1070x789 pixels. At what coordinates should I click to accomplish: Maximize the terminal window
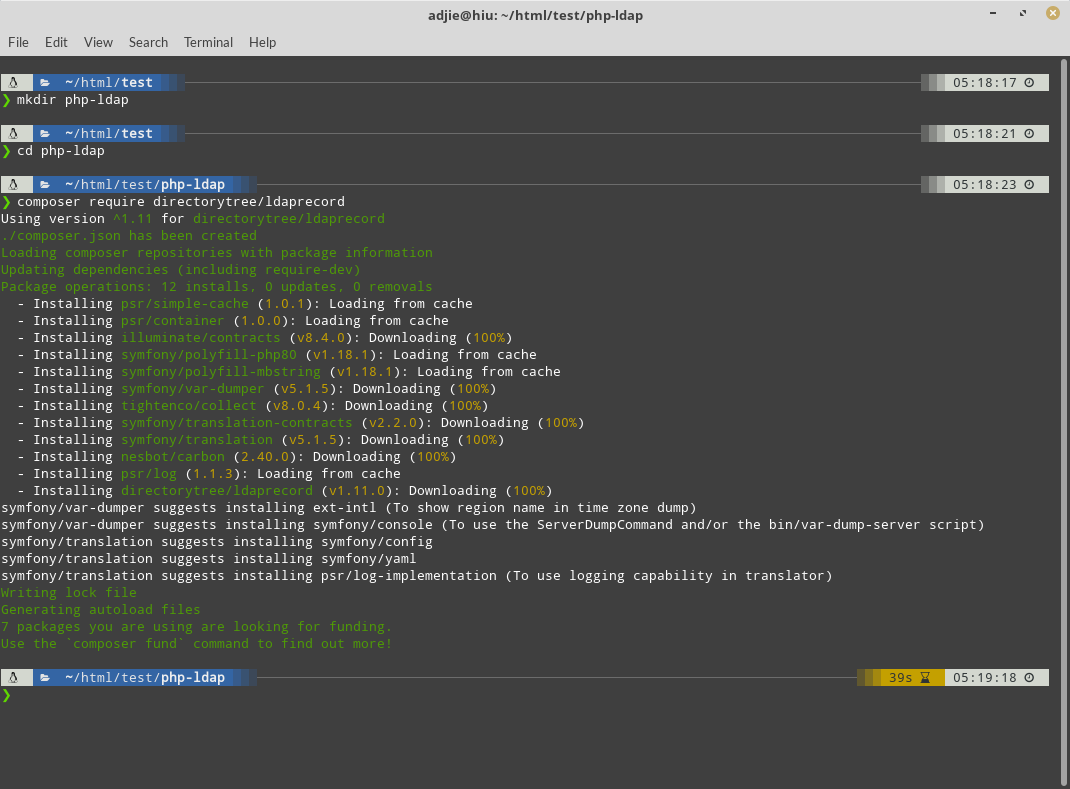1023,14
